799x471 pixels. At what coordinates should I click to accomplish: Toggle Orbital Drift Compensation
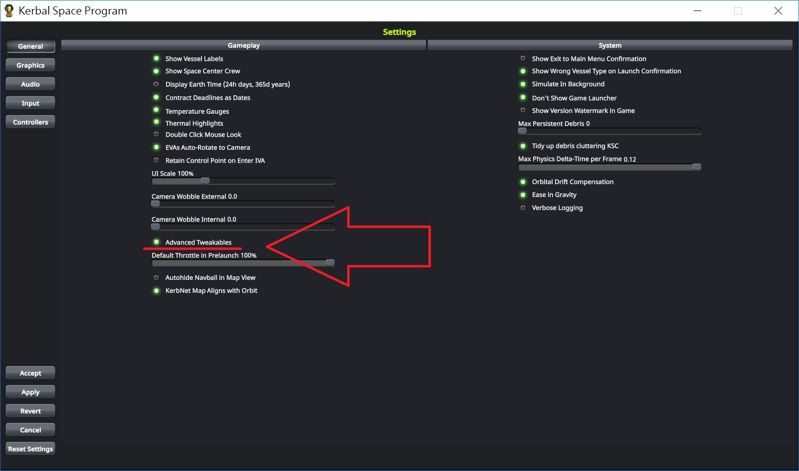click(x=523, y=181)
